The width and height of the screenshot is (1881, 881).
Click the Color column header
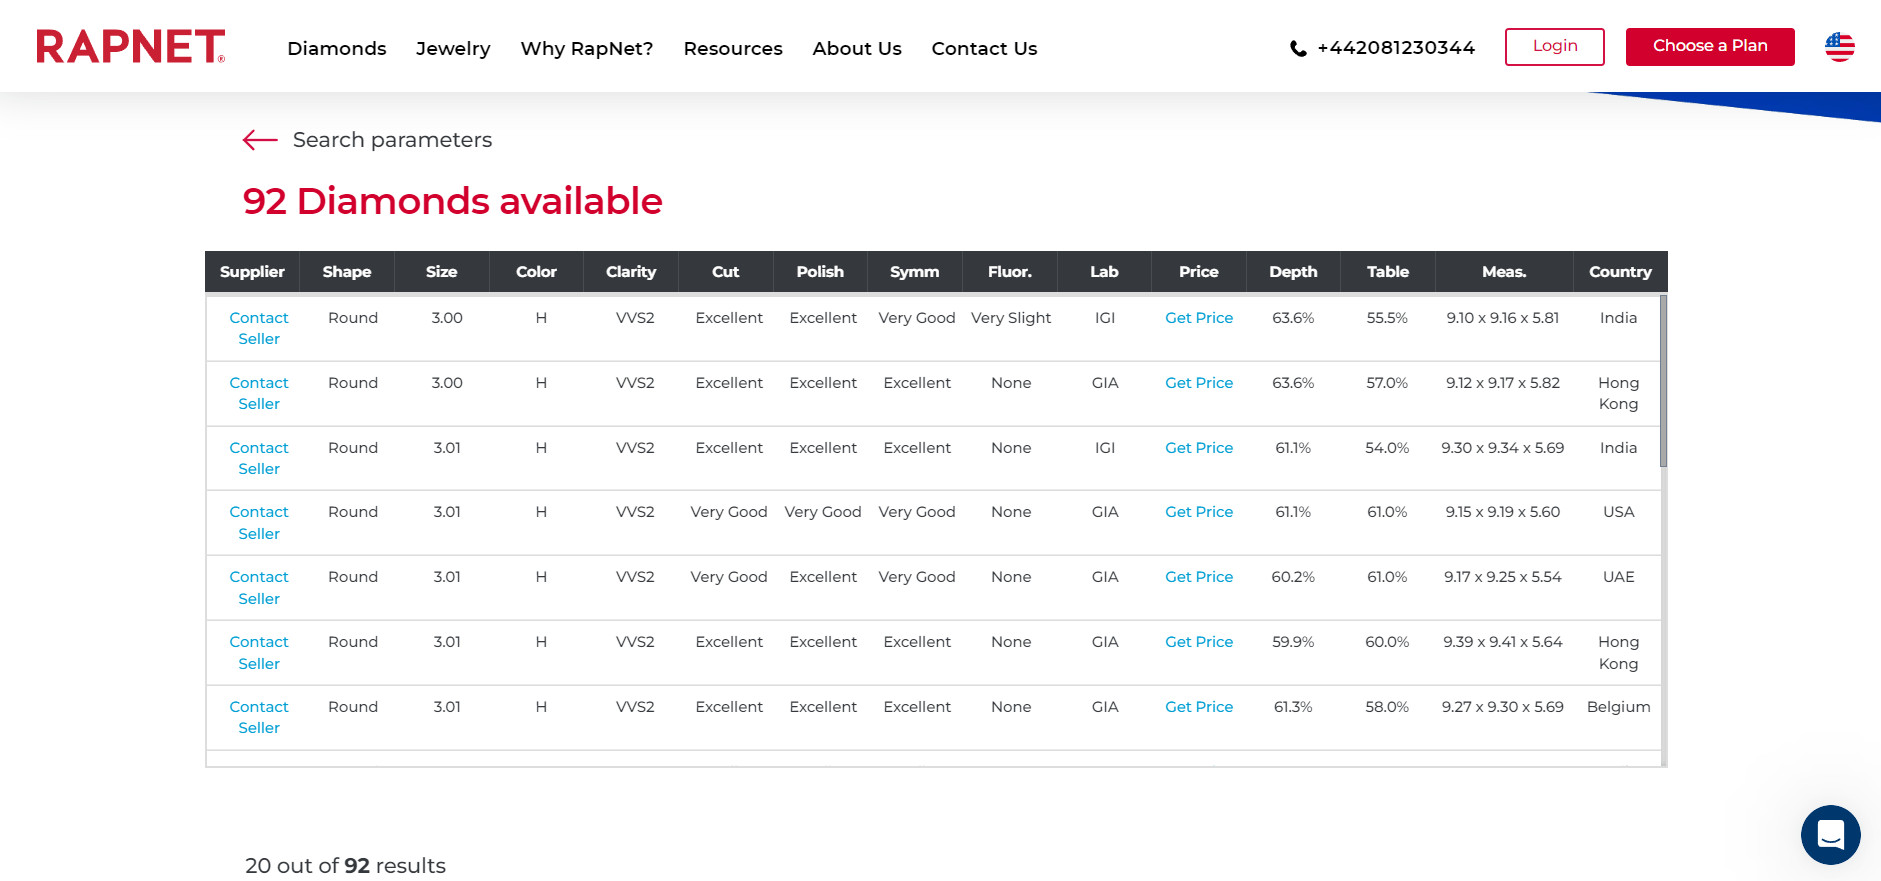click(536, 272)
